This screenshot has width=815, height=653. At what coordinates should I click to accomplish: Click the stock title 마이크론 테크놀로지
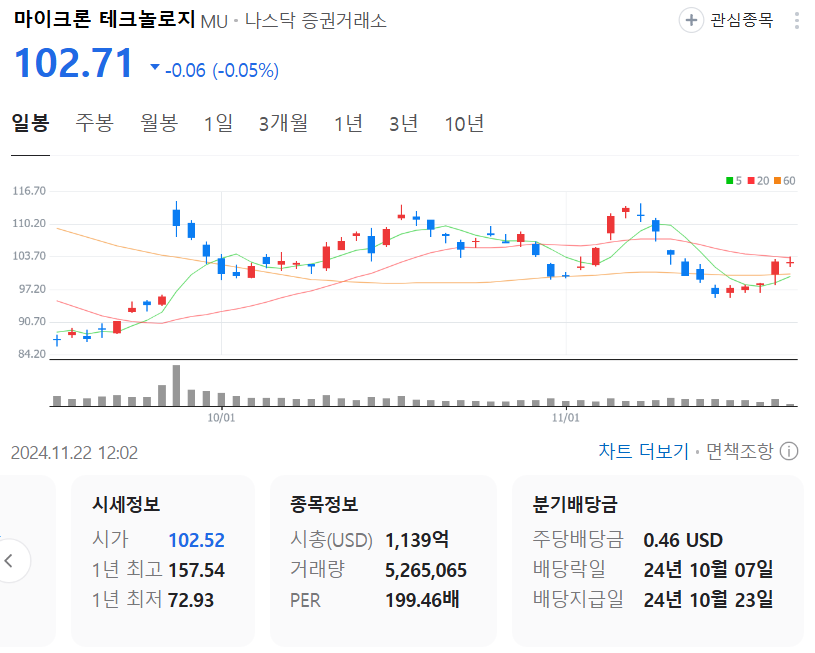tap(104, 20)
